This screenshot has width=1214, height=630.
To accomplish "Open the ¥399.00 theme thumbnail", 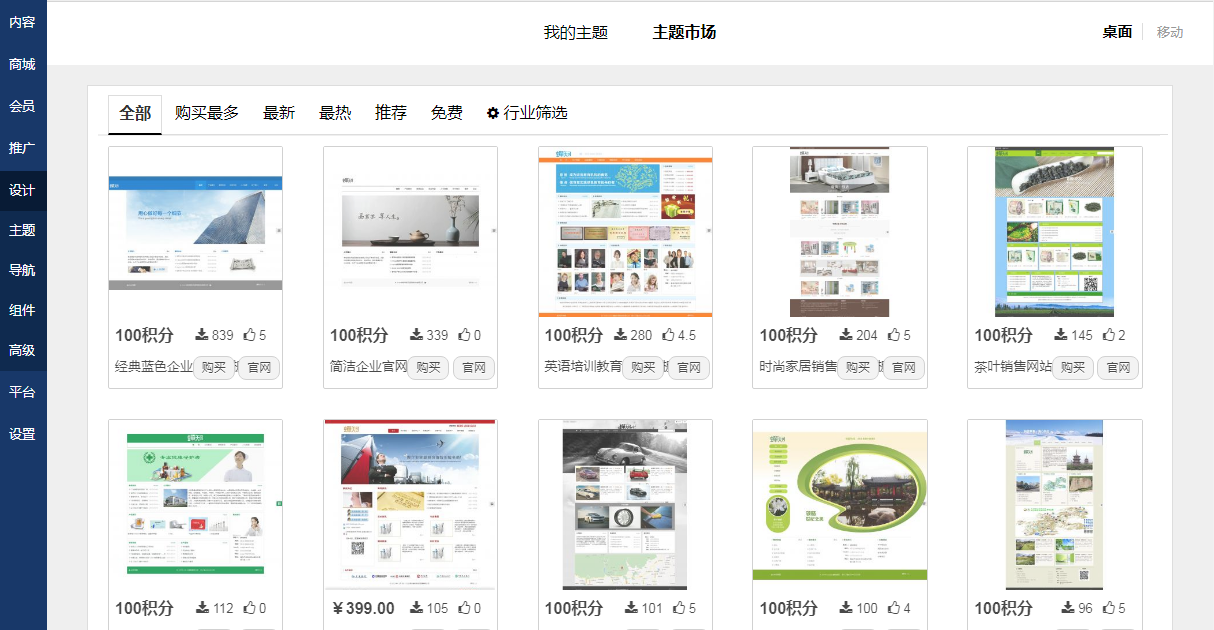I will (x=410, y=504).
